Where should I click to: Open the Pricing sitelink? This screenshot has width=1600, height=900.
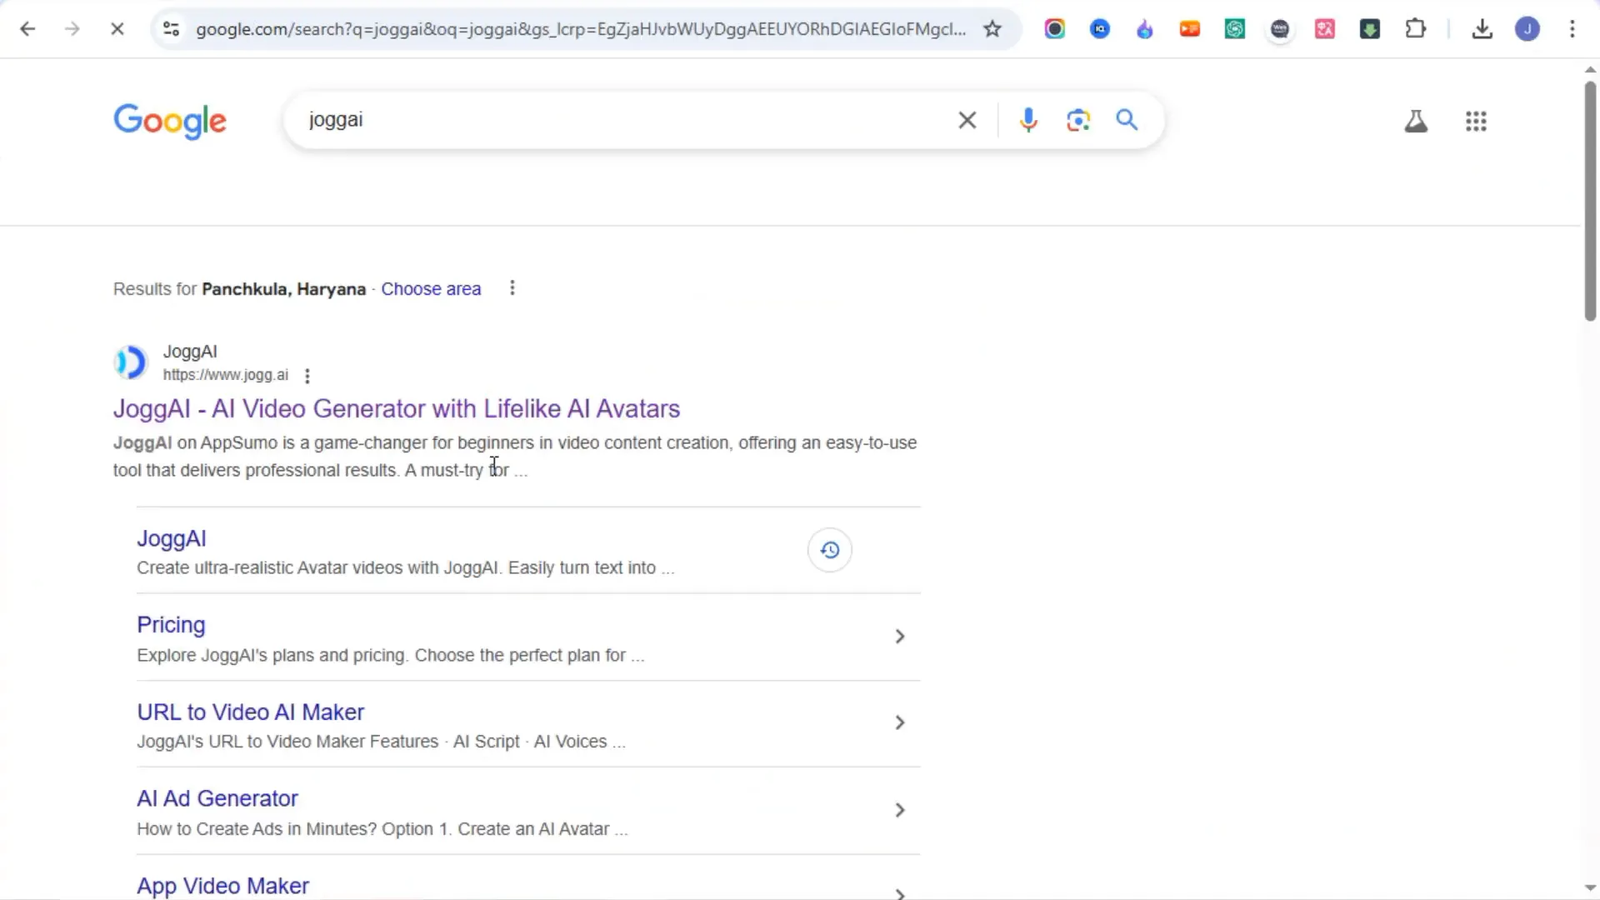171,625
